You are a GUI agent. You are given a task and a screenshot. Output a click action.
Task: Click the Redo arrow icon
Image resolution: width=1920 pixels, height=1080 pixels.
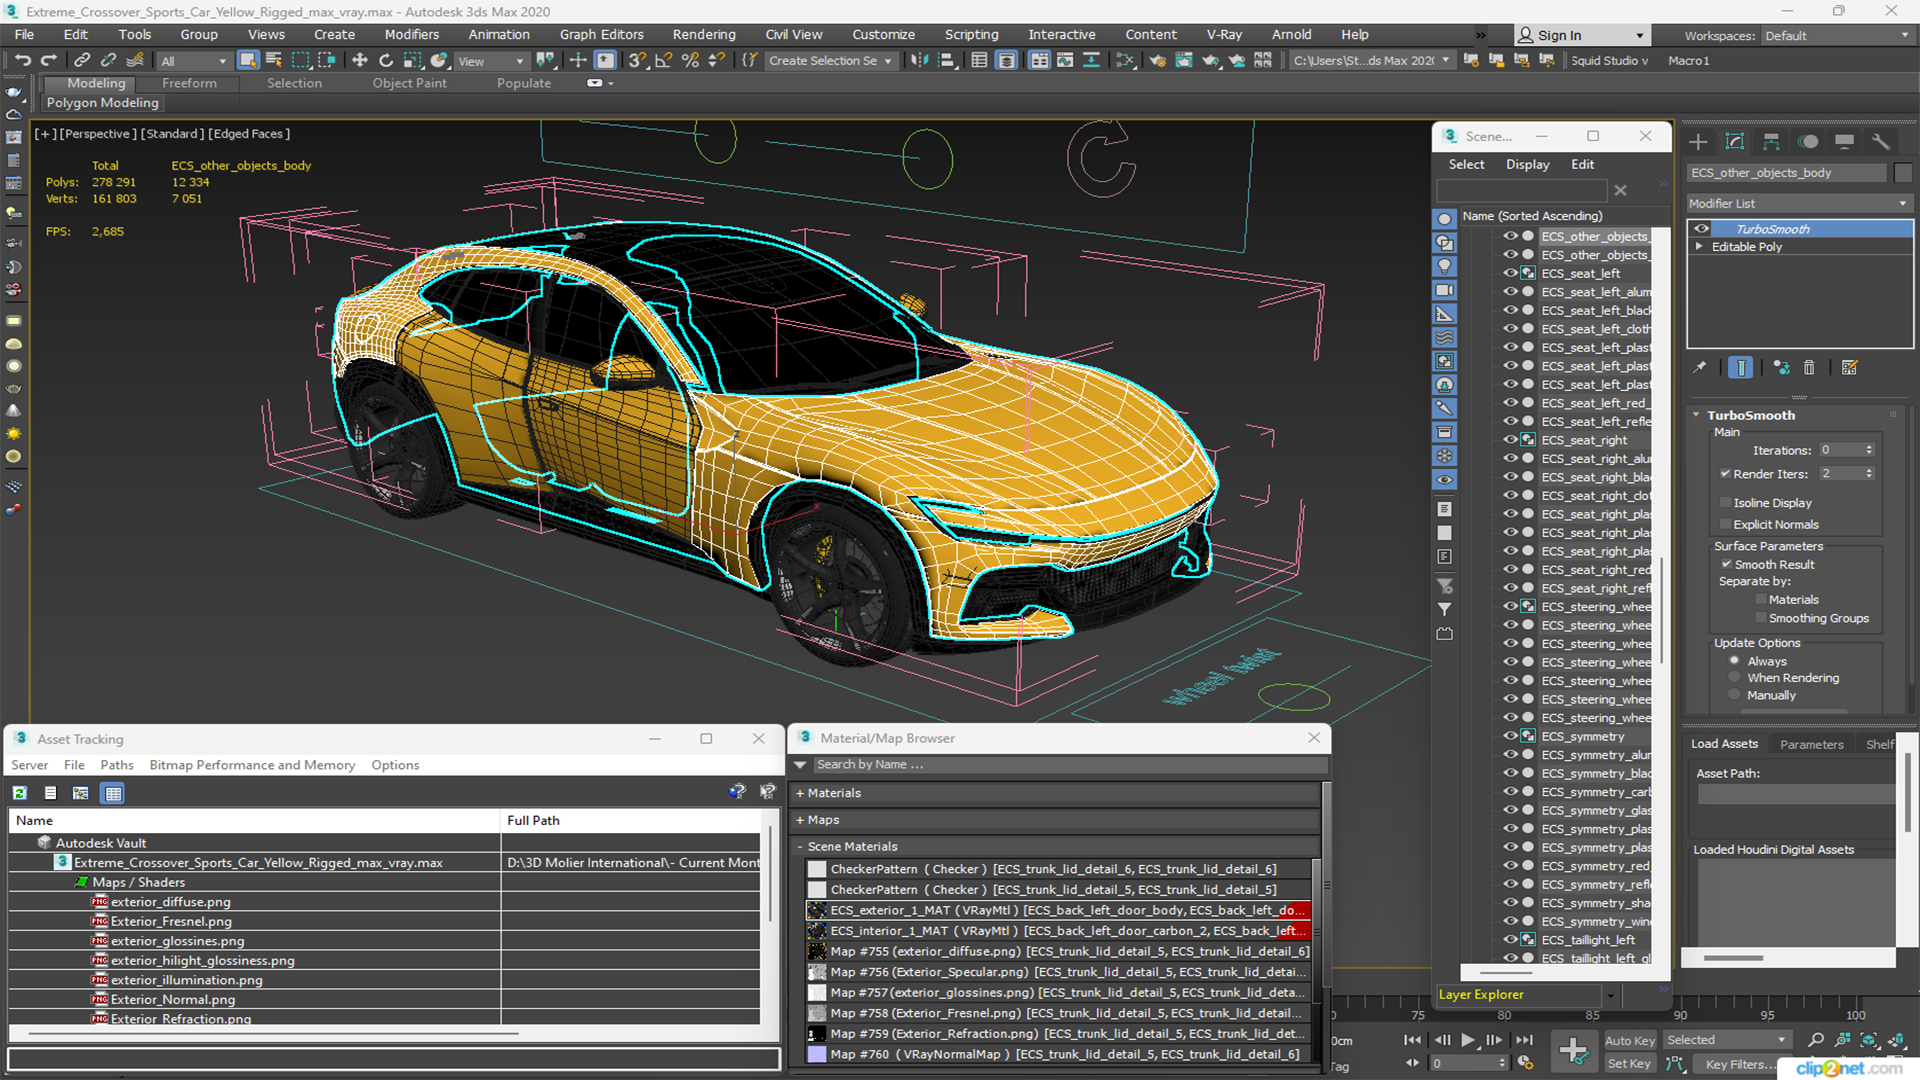click(x=47, y=61)
